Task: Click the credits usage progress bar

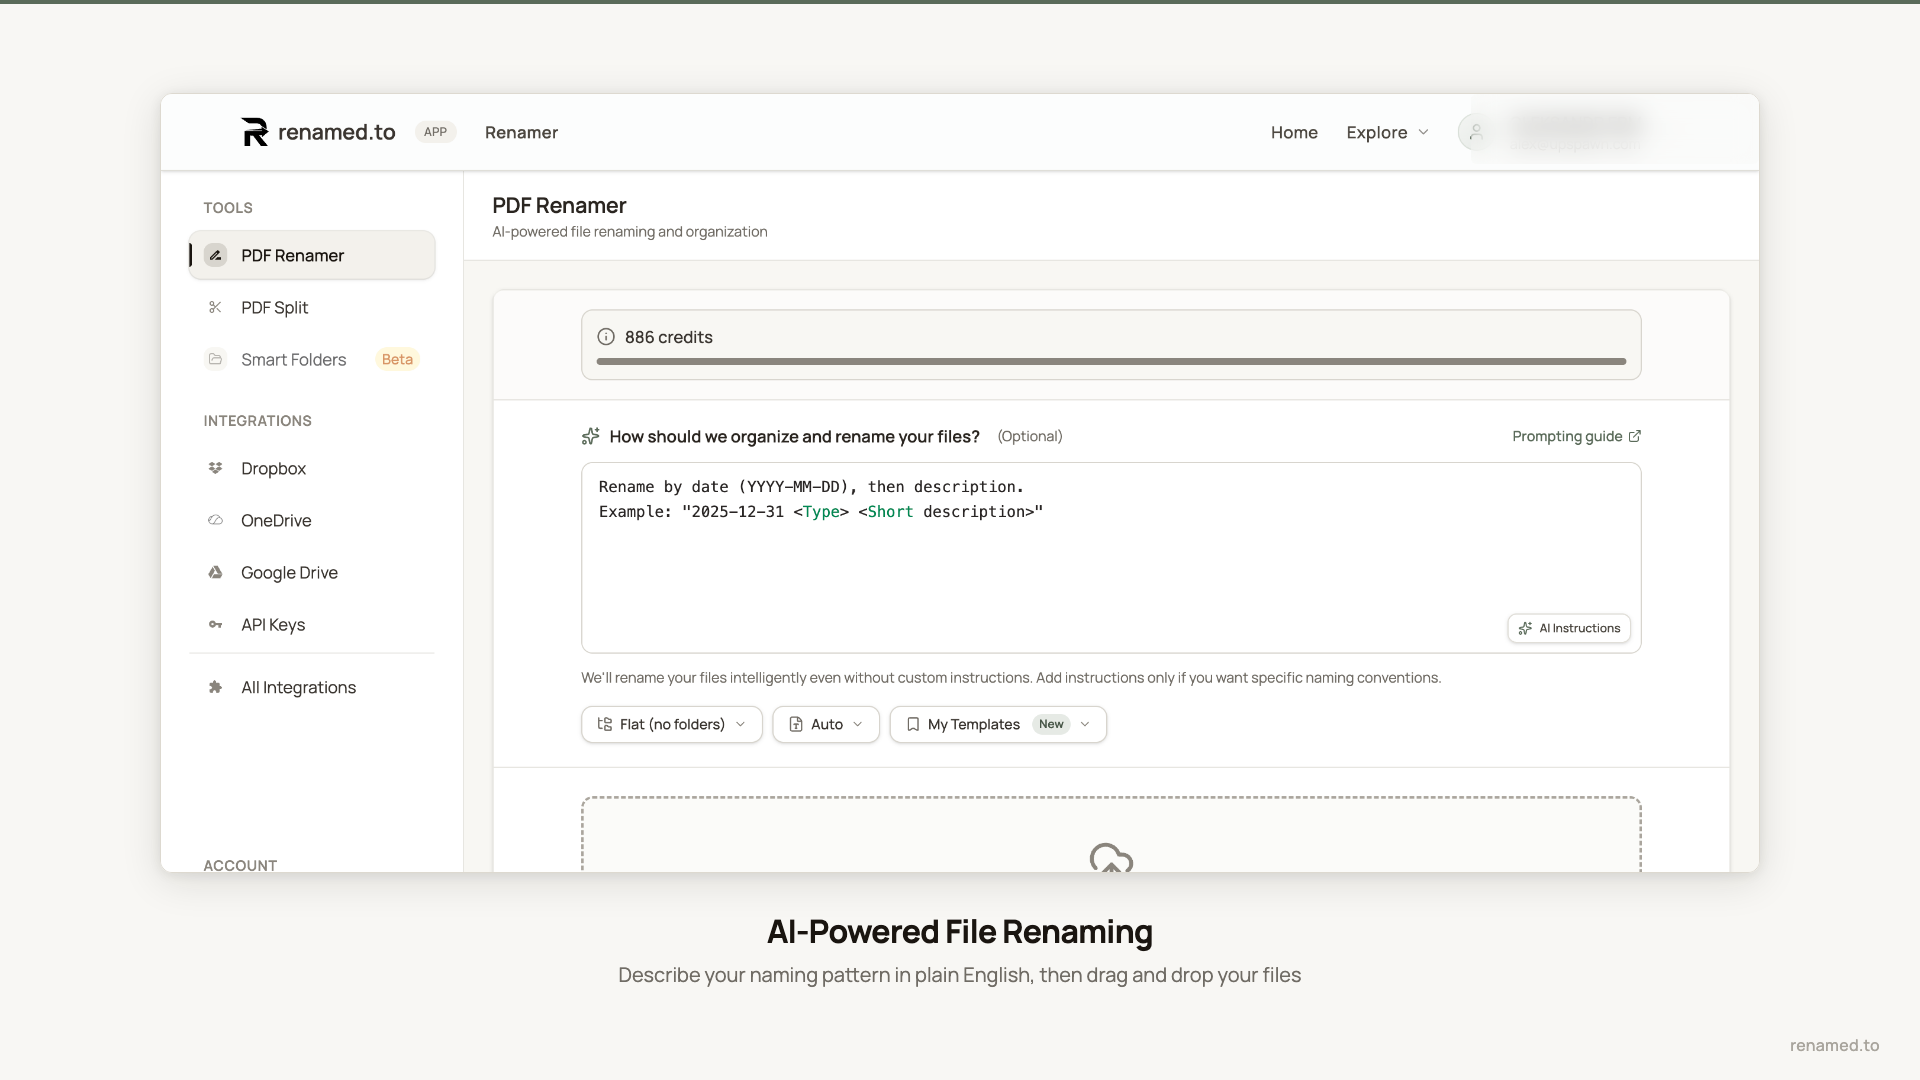Action: click(x=1110, y=361)
